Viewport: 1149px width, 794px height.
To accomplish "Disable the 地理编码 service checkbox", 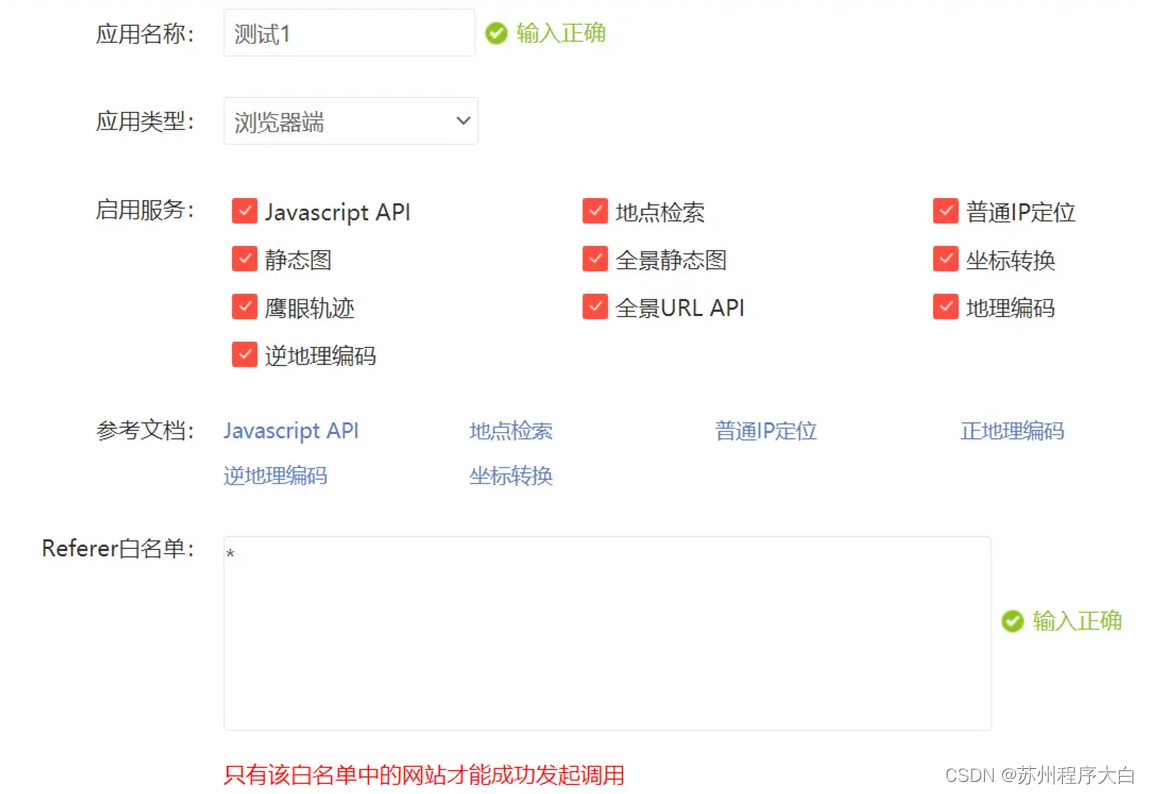I will click(945, 307).
